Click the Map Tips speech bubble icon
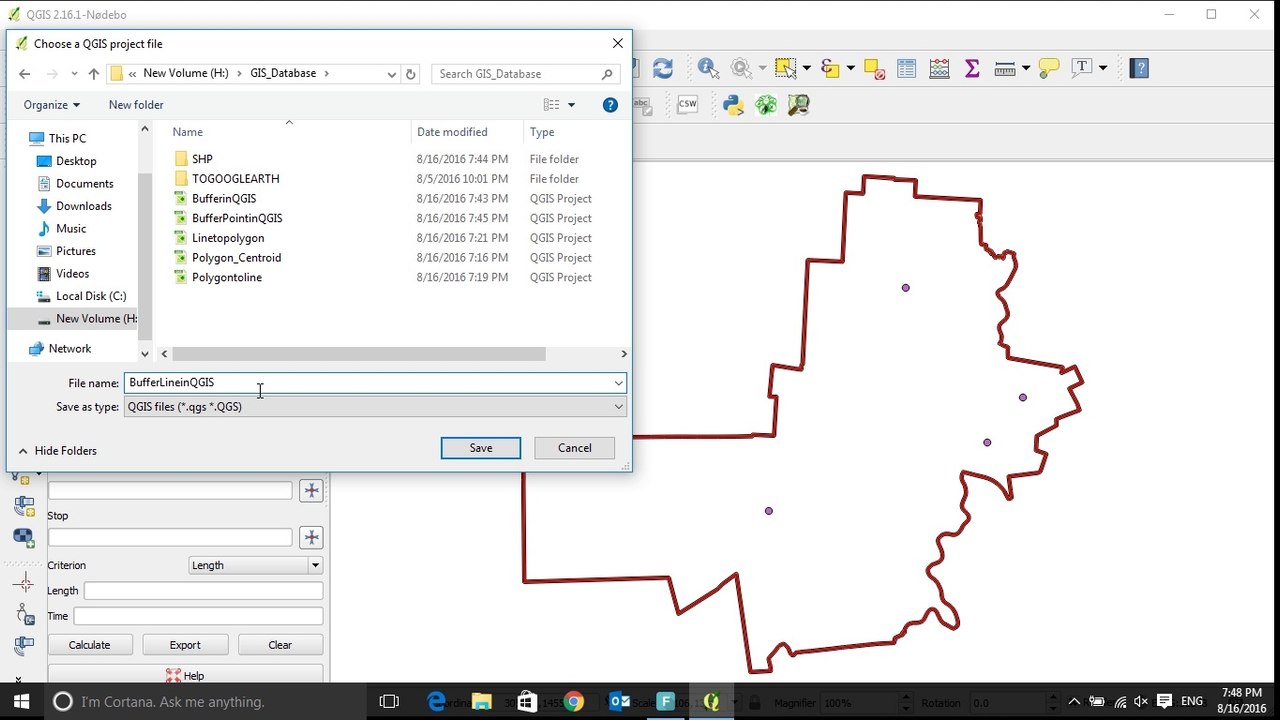Screen dimensions: 1280x720 click(1048, 68)
